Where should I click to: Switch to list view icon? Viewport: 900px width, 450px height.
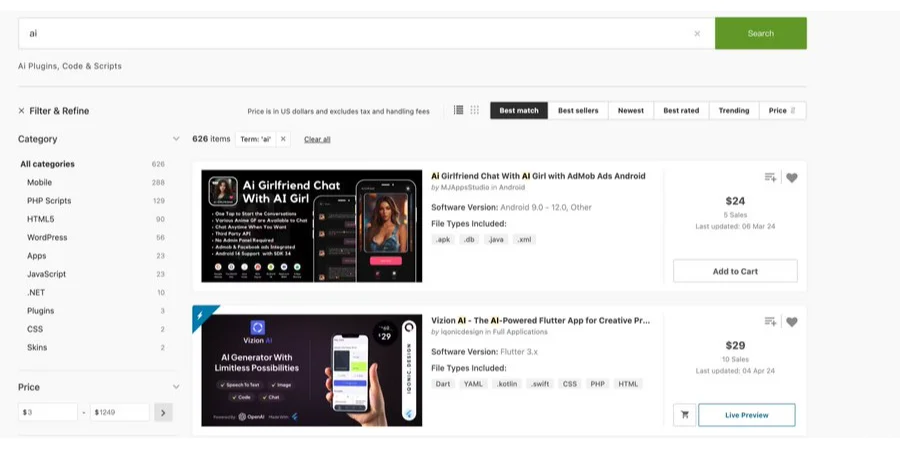pyautogui.click(x=458, y=110)
